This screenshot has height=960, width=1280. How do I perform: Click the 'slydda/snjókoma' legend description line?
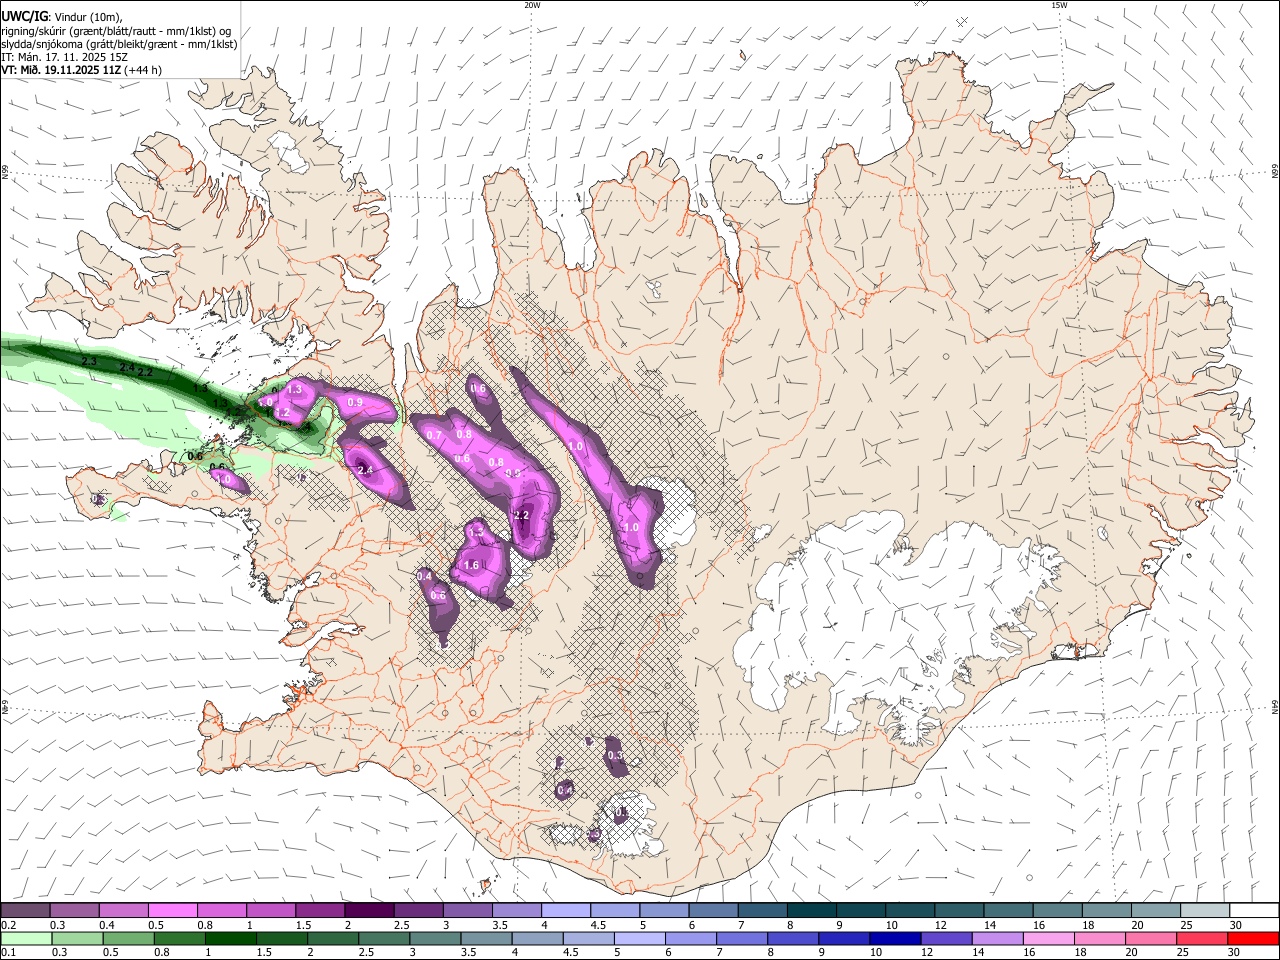[x=119, y=44]
